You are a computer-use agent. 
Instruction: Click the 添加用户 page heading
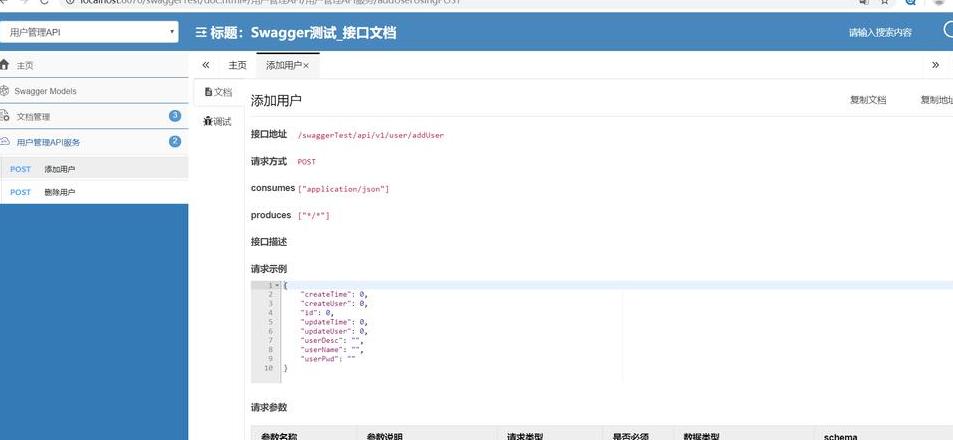click(x=276, y=101)
